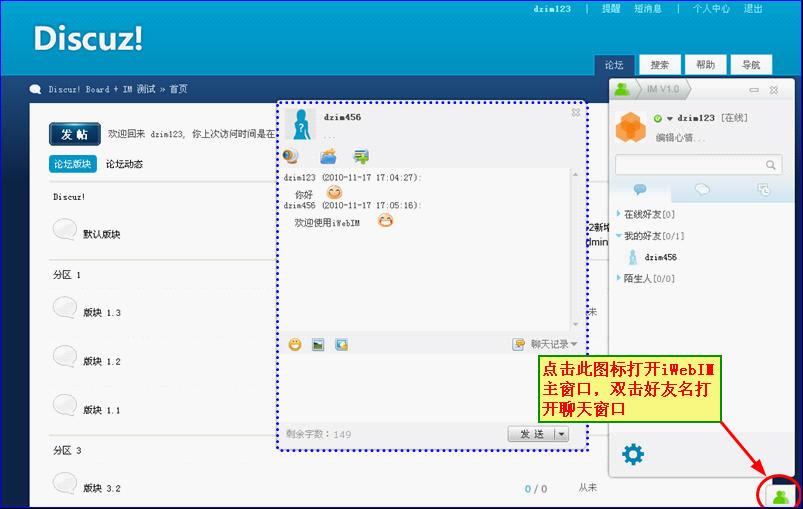
Task: Open the emoticon smiley picker
Action: click(x=295, y=345)
